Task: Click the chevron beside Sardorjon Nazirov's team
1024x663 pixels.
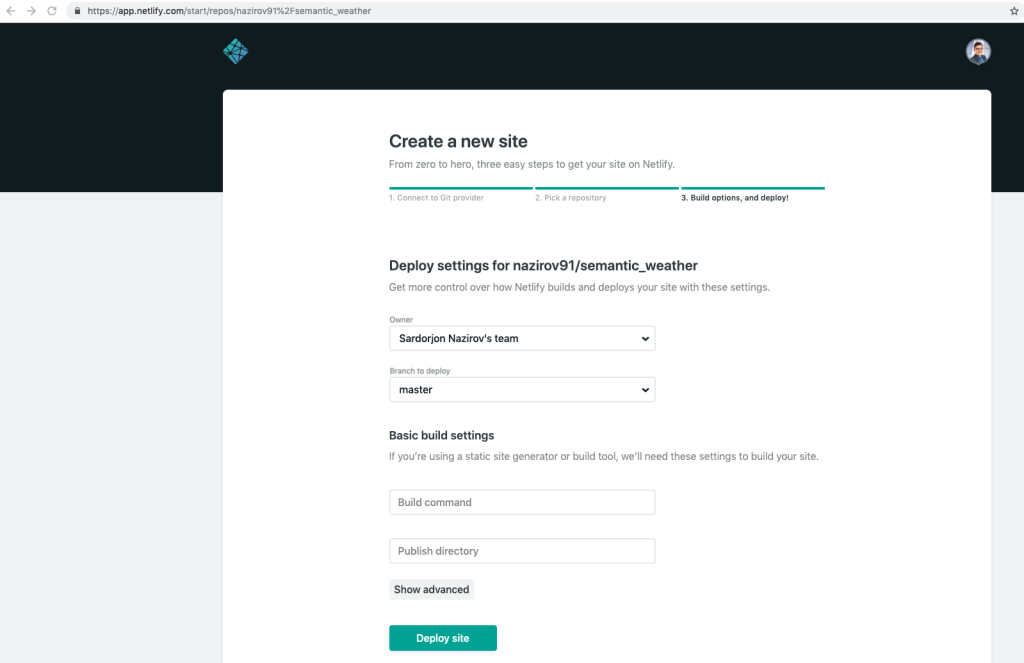Action: coord(646,338)
